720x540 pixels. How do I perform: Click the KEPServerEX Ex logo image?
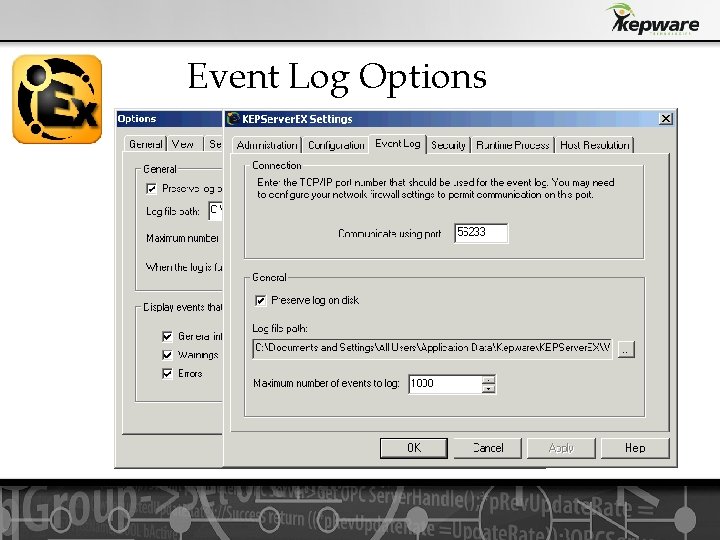tap(57, 99)
